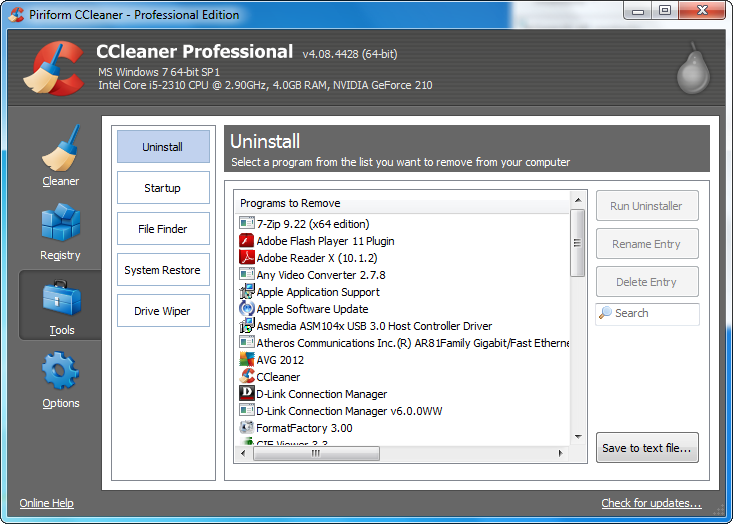
Task: Open the System Restore tab
Action: (163, 270)
